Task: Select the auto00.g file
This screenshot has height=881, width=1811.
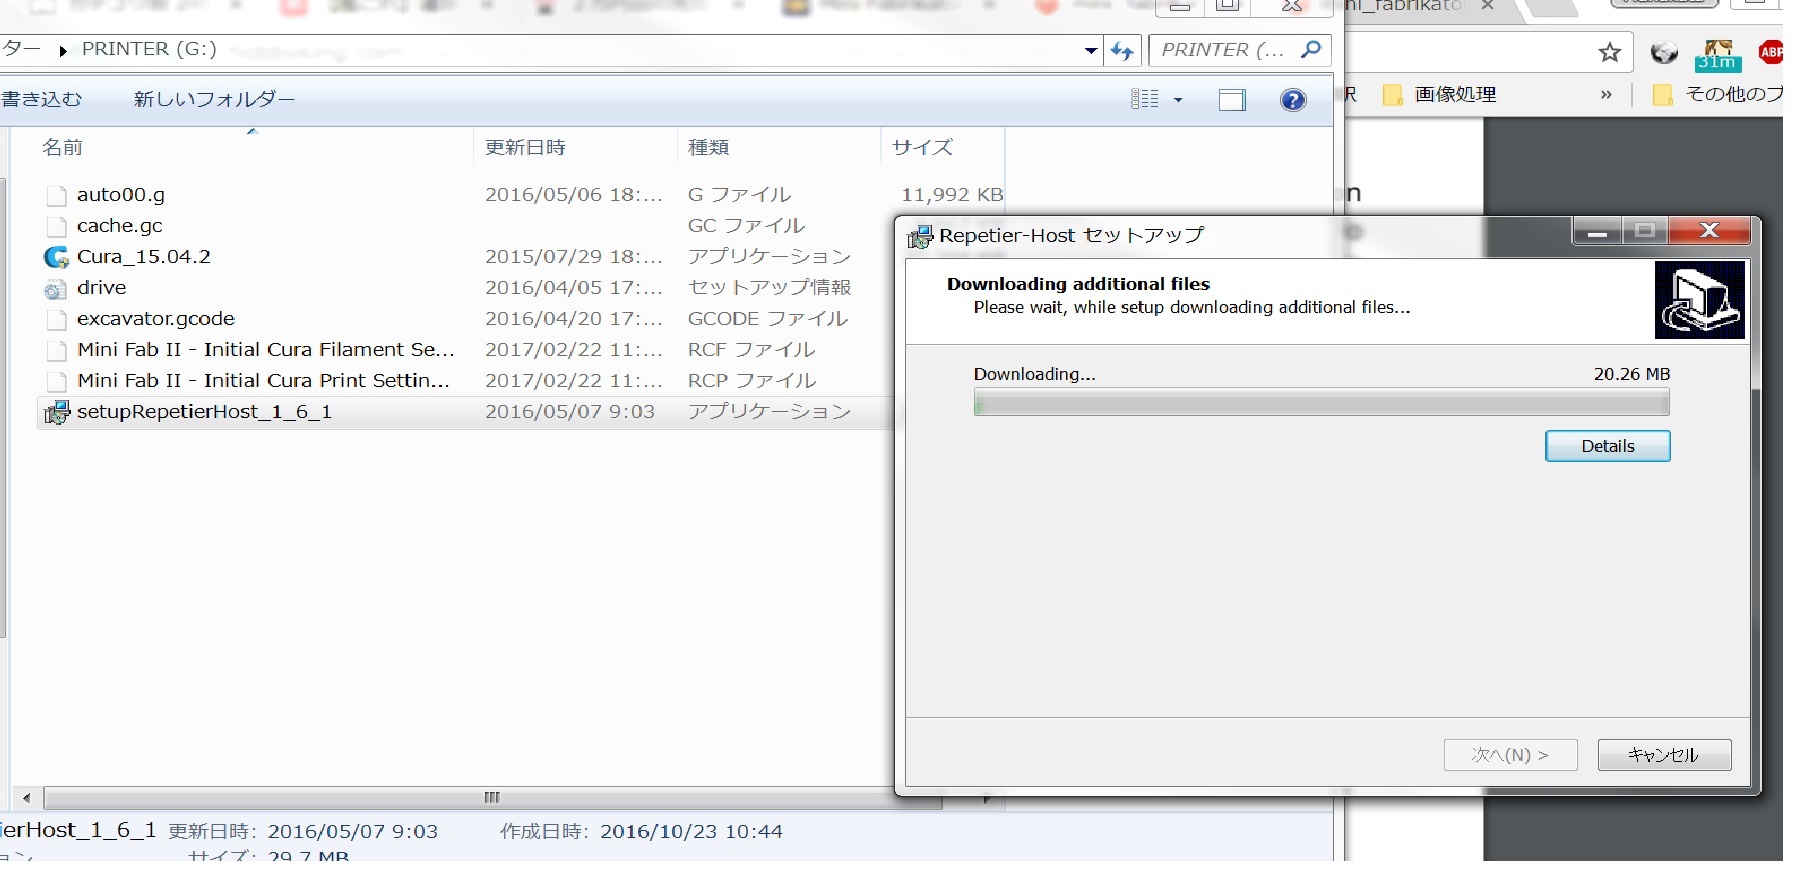Action: pos(121,195)
